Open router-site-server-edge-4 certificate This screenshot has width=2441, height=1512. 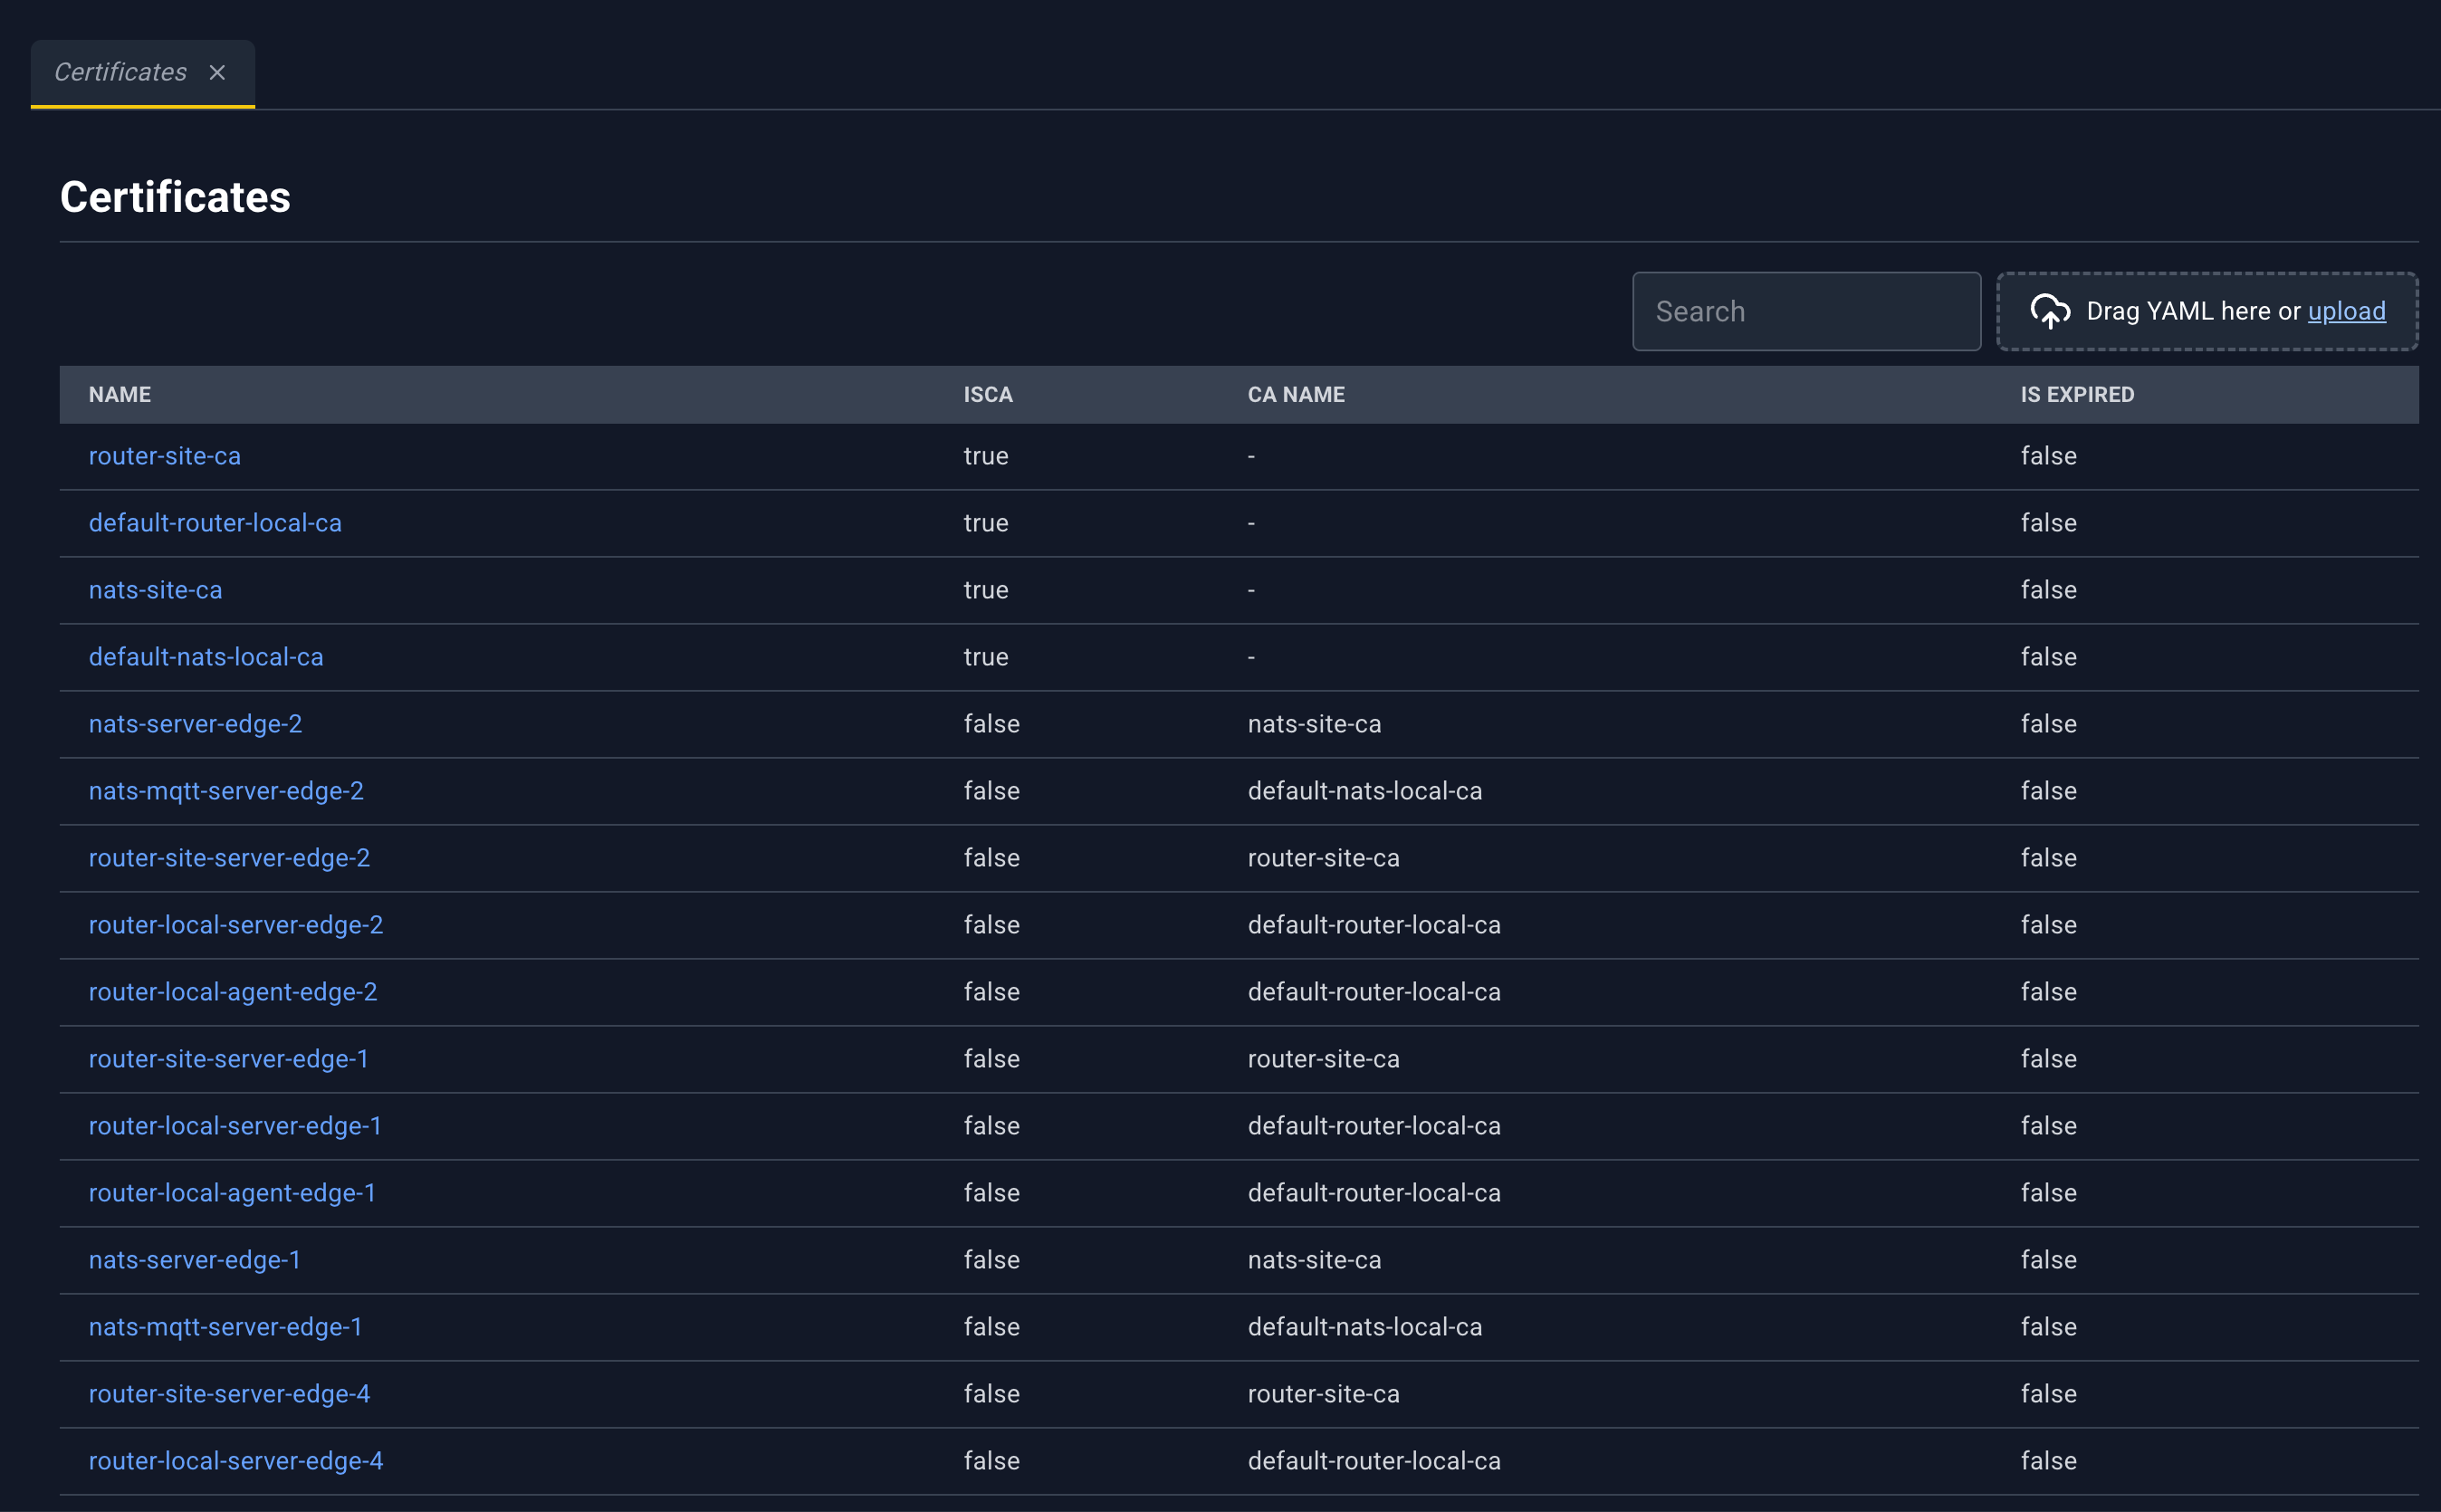(x=229, y=1394)
